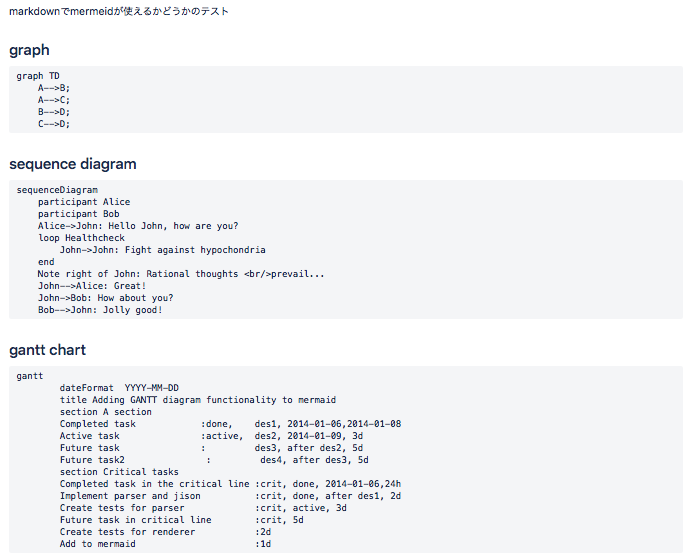Screen dimensions: 694x559
Task: Click the intro text about mermaid test
Action: 119,12
